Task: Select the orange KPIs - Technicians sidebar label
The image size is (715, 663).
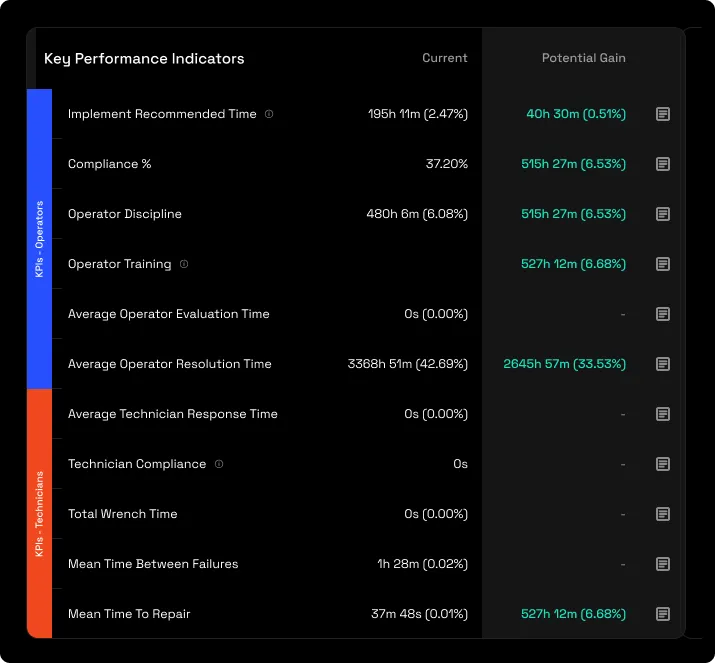Action: 39,513
